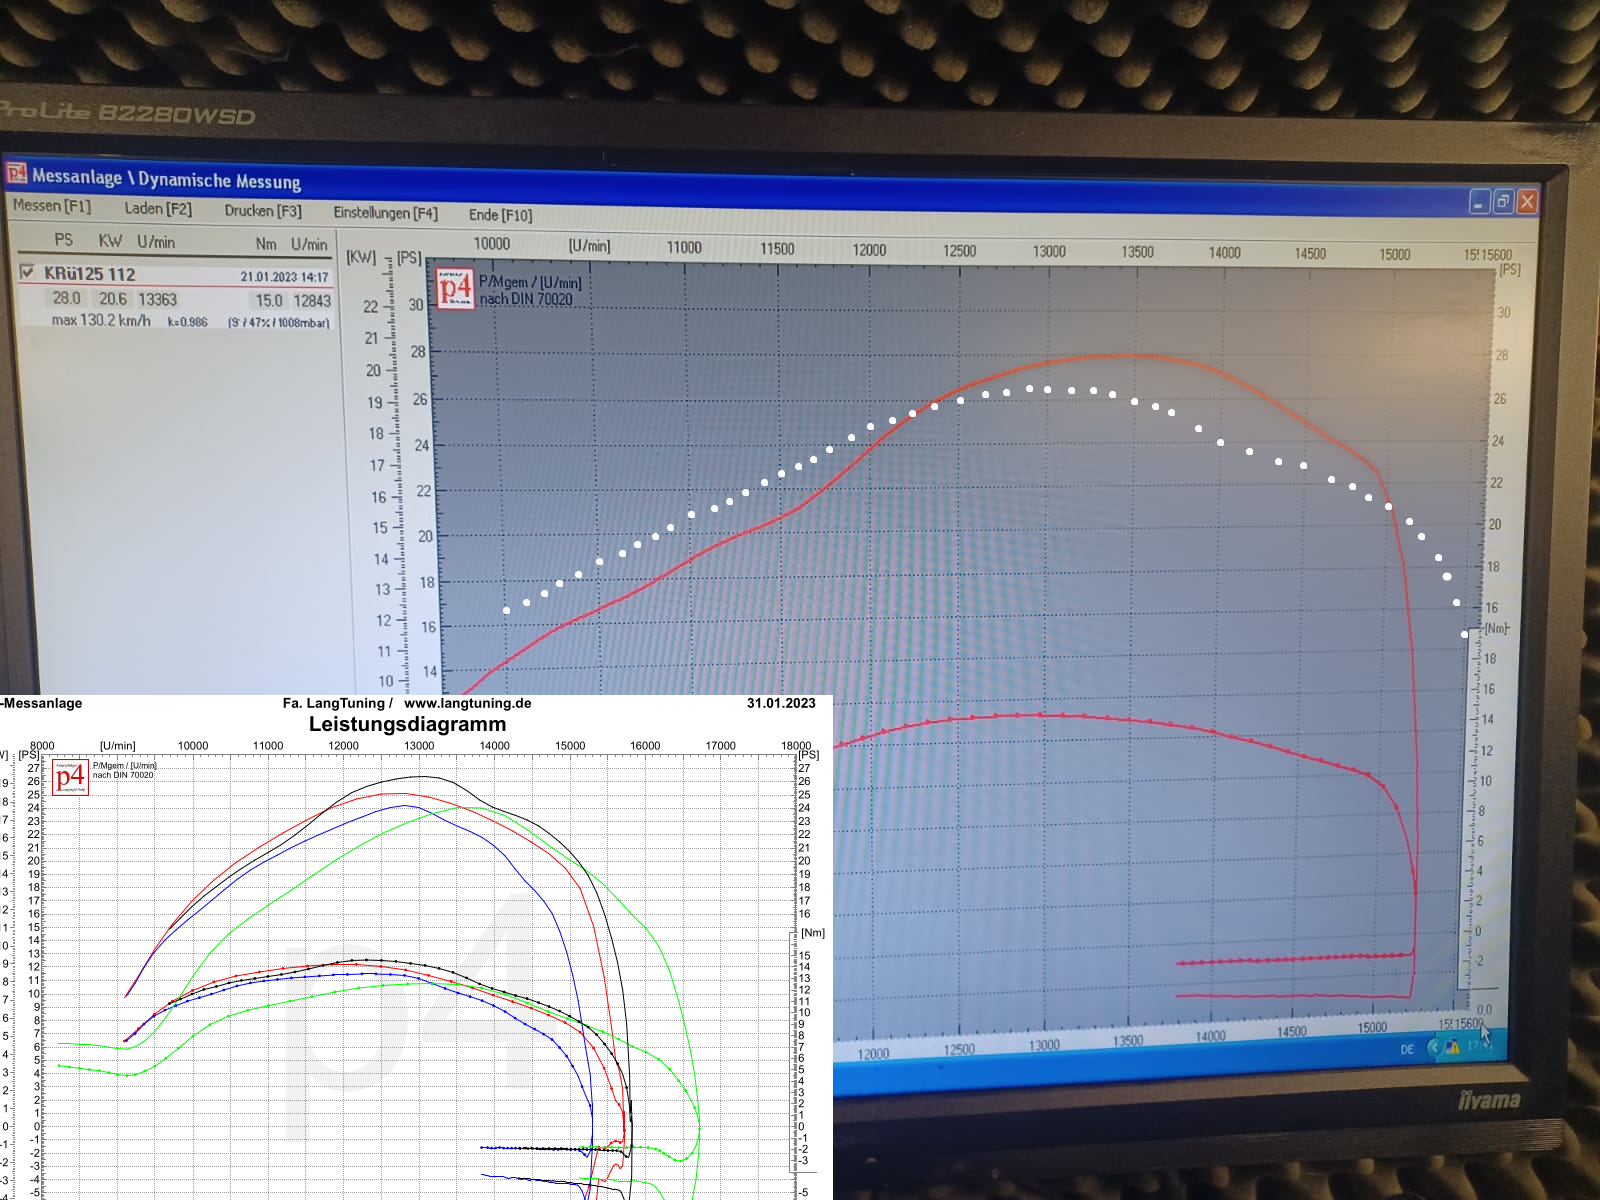Viewport: 1600px width, 1200px height.
Task: Click the p4 application icon in the title bar
Action: tap(16, 174)
